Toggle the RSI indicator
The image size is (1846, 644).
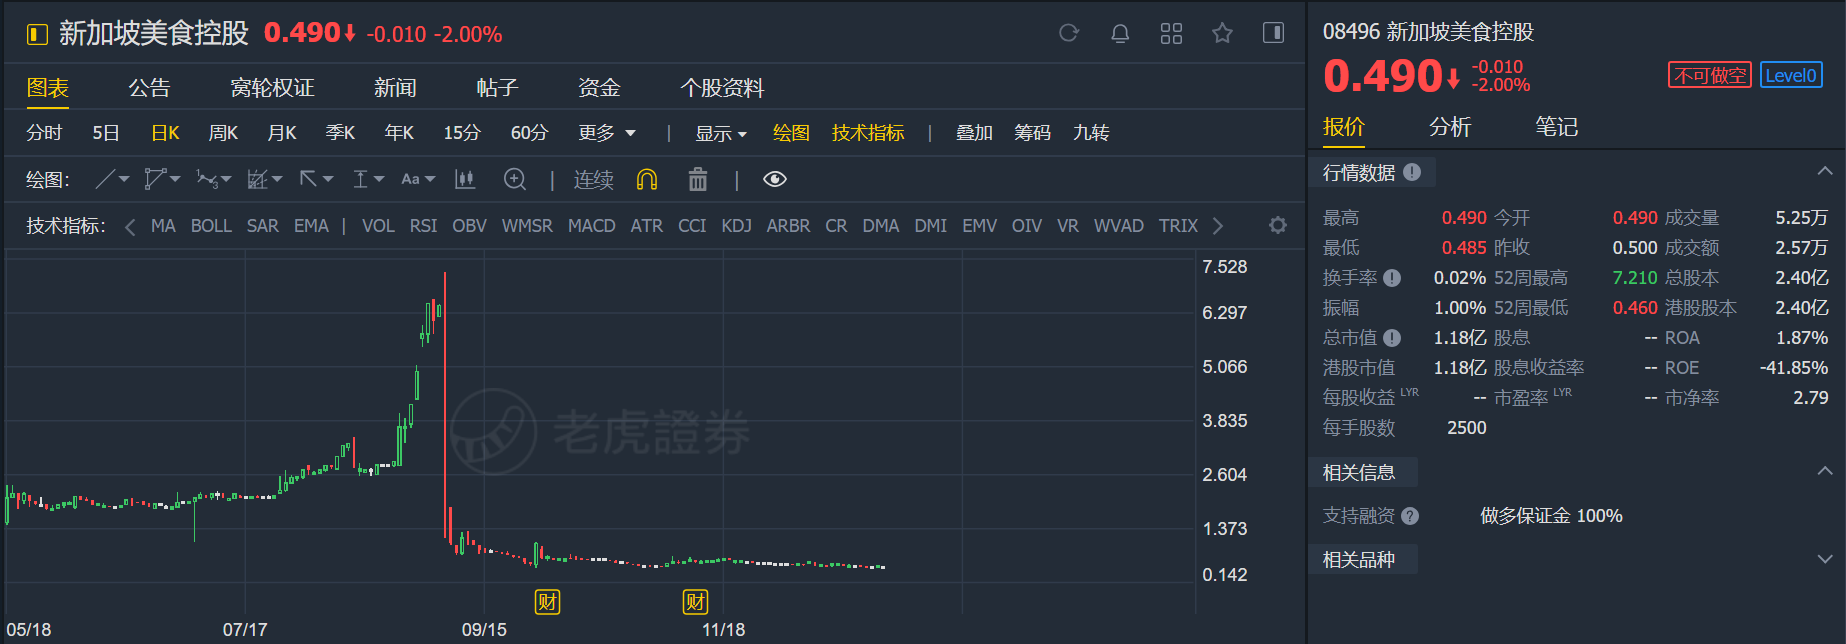click(x=423, y=226)
